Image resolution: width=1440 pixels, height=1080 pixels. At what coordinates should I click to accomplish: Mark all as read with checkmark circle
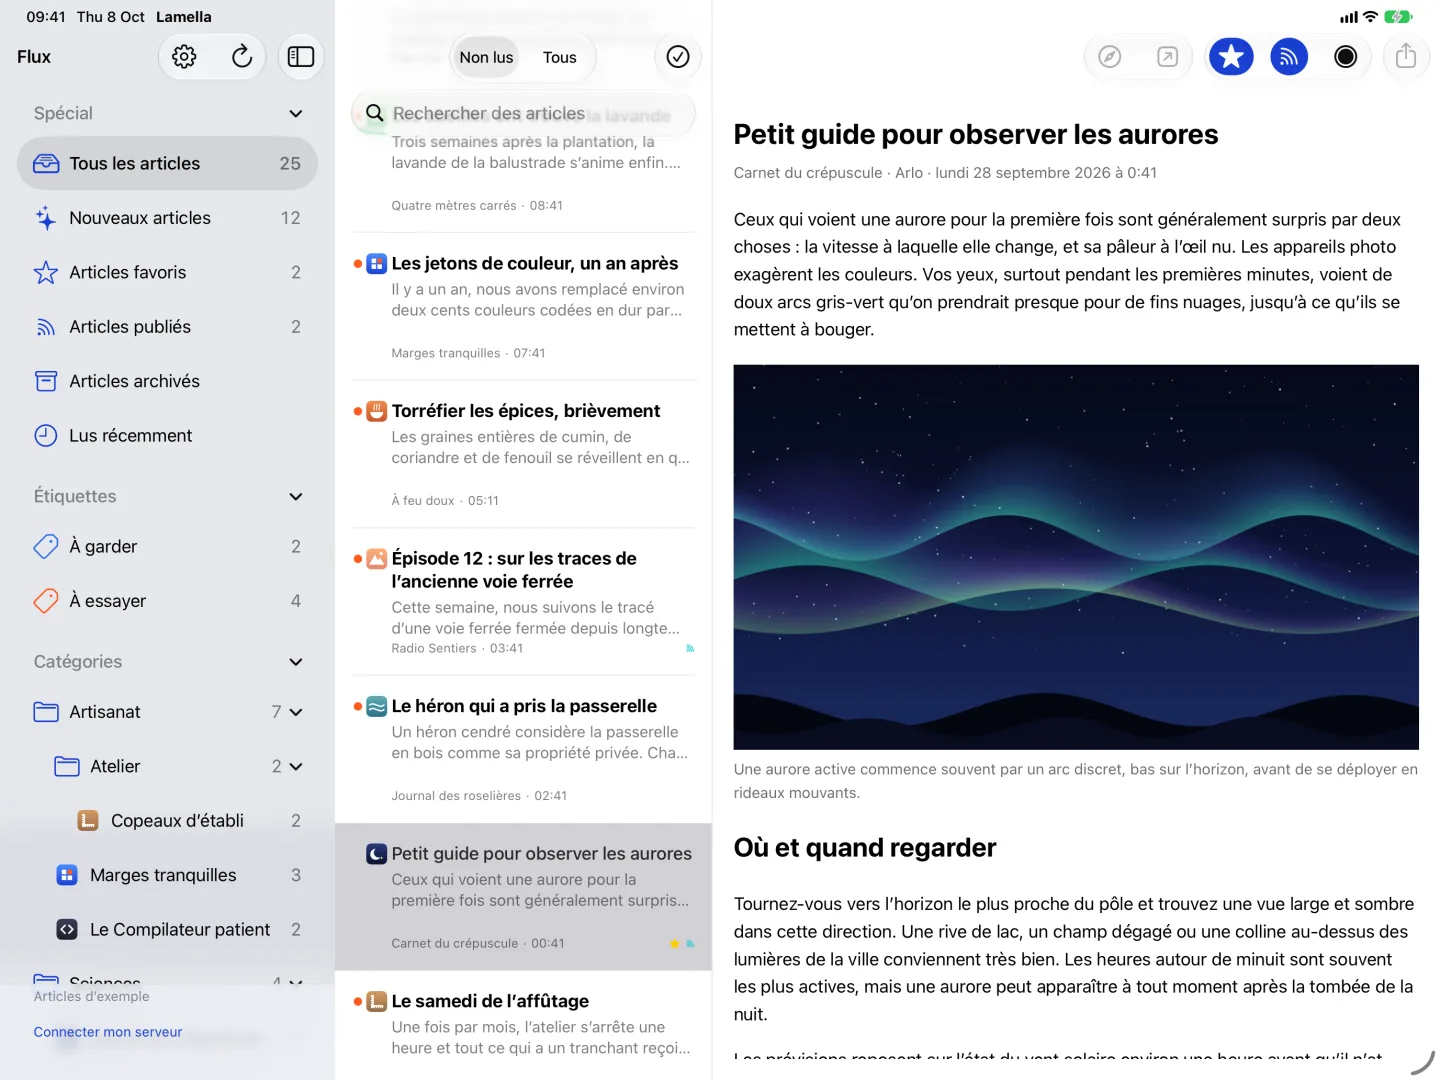tap(678, 57)
